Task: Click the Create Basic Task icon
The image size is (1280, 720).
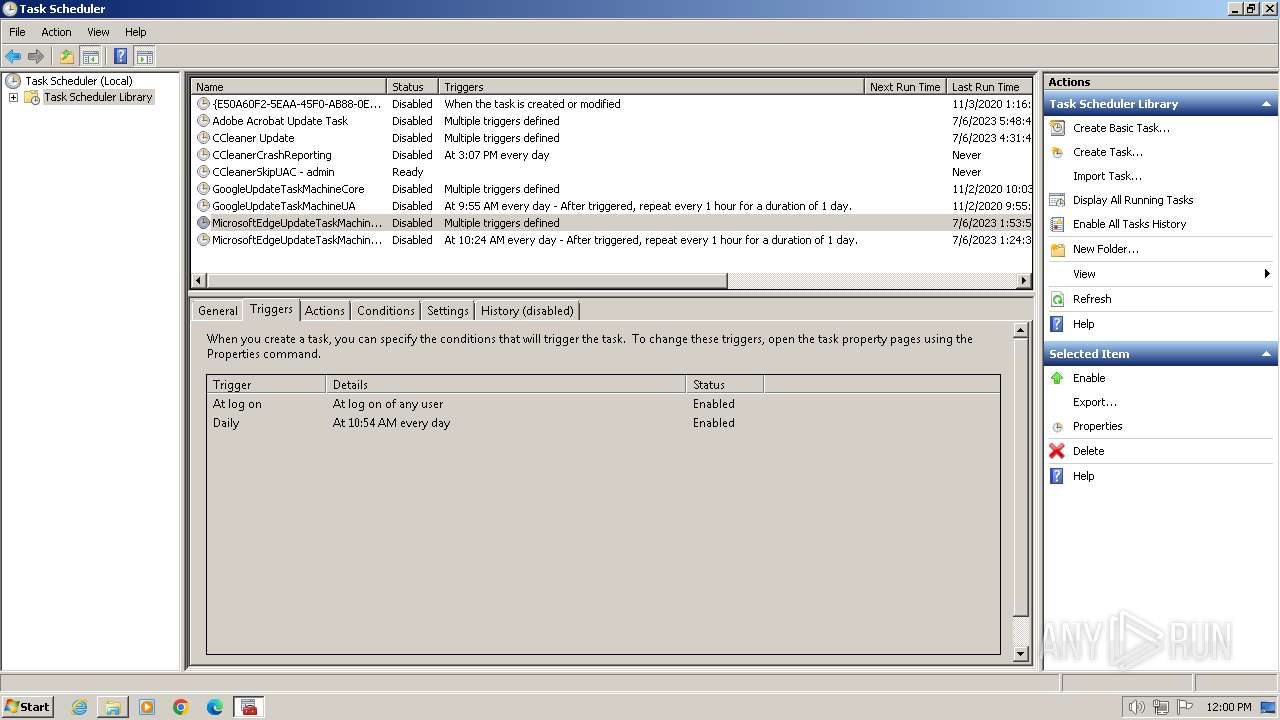Action: pyautogui.click(x=1057, y=128)
